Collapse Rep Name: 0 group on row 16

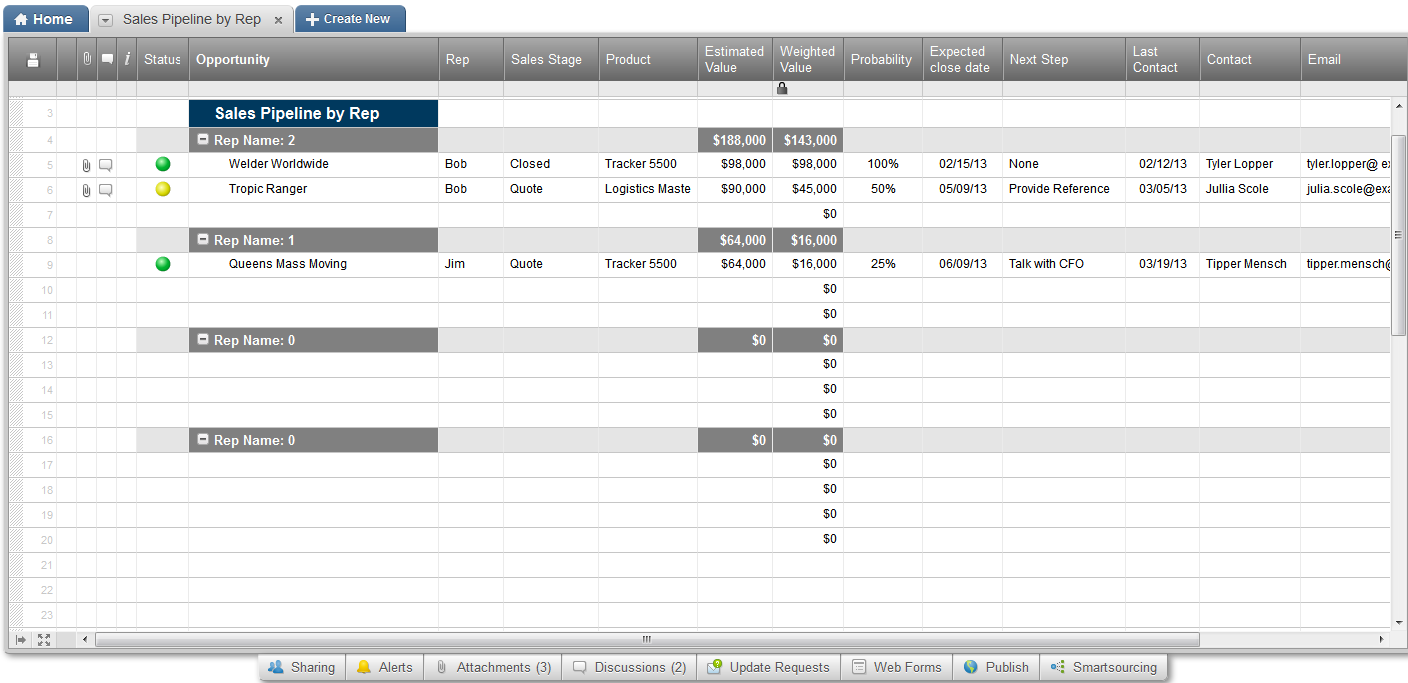(x=203, y=440)
